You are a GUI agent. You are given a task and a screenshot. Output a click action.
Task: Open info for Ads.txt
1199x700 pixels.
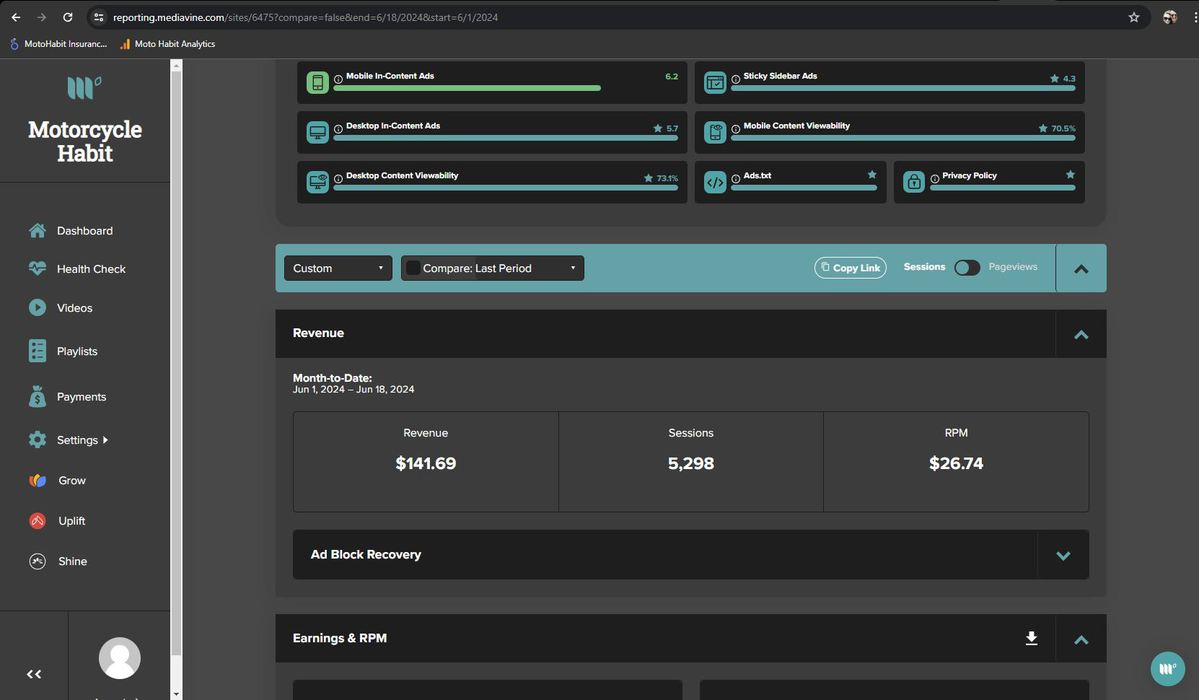(736, 178)
